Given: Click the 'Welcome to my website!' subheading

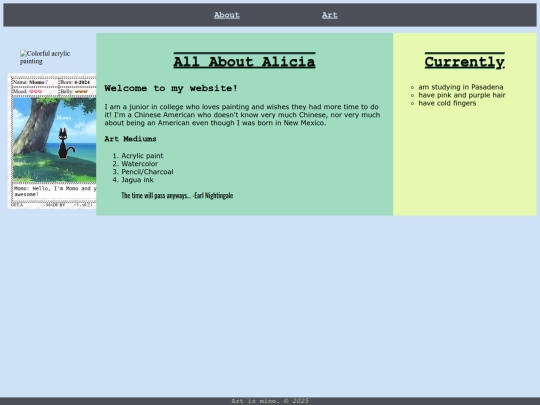Looking at the screenshot, I should (171, 88).
